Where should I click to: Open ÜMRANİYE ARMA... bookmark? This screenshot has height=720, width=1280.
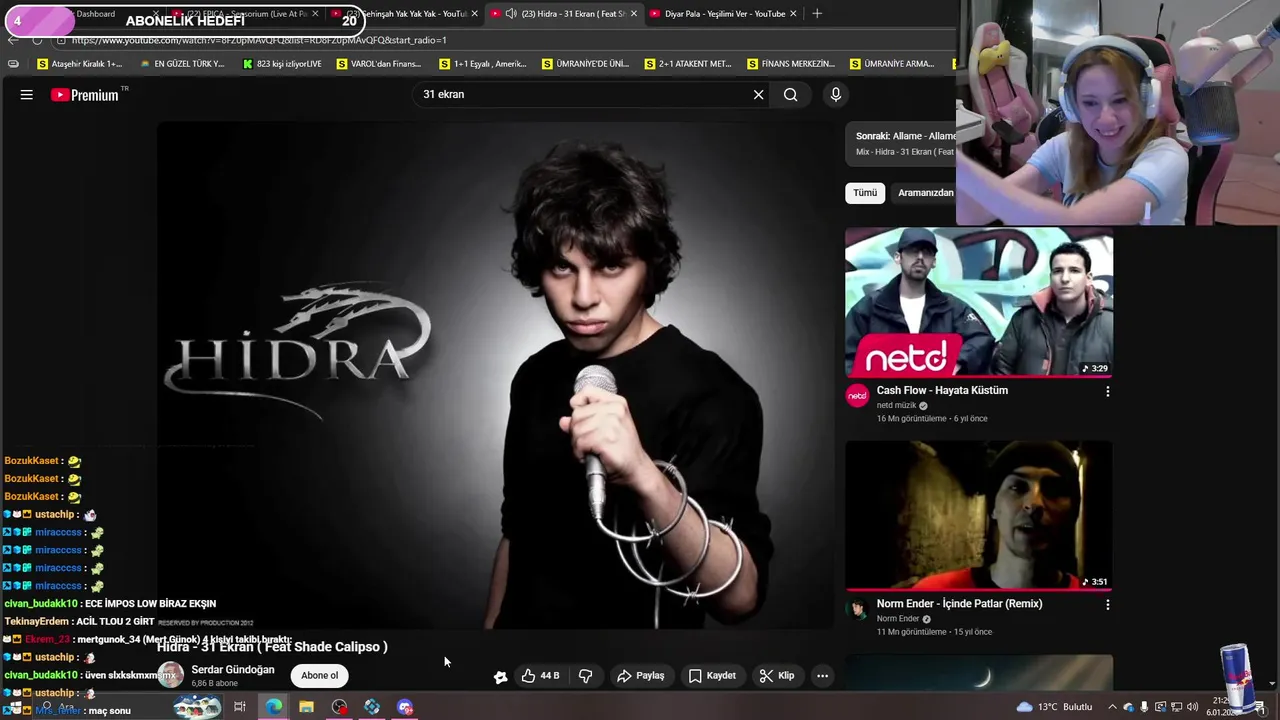point(893,64)
